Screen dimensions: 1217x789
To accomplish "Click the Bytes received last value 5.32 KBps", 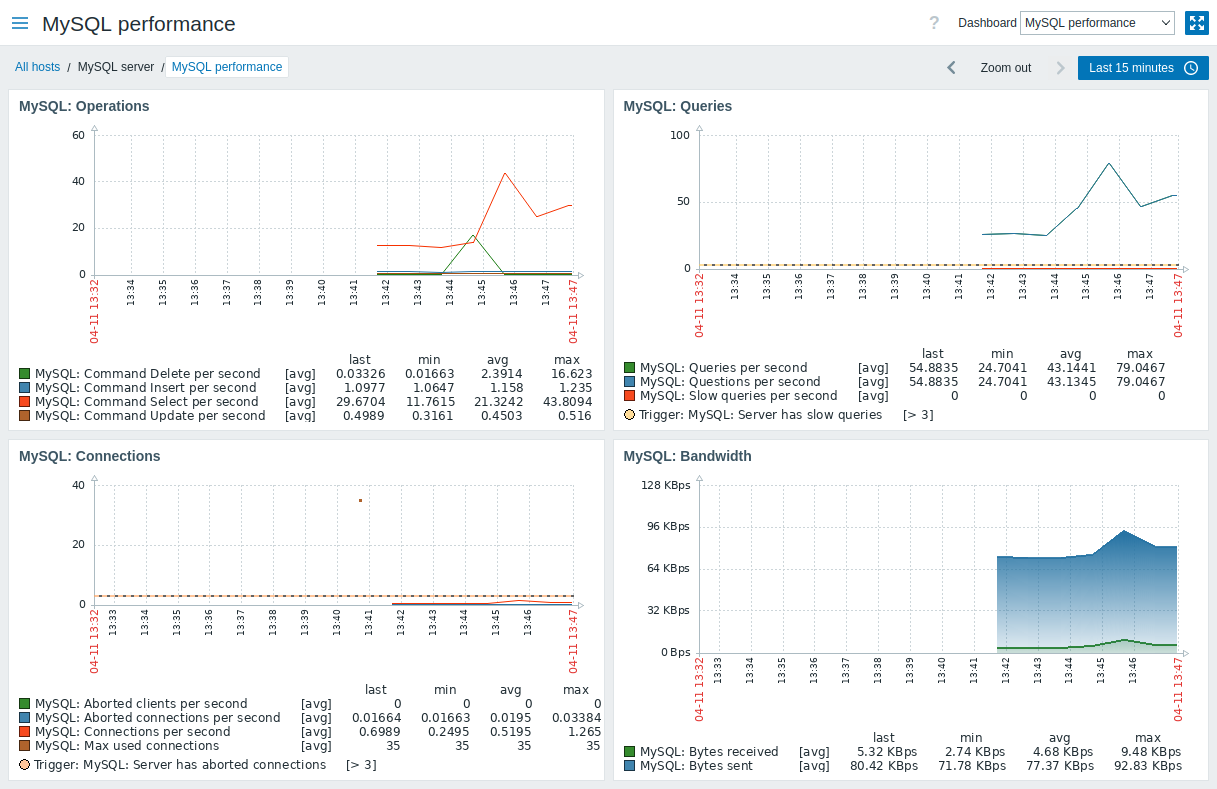I will (x=887, y=752).
